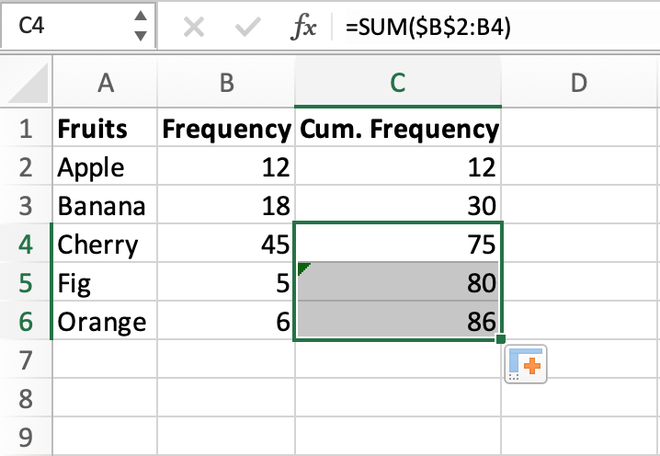Click the Cum. Frequency header cell
660x456 pixels.
pyautogui.click(x=398, y=128)
